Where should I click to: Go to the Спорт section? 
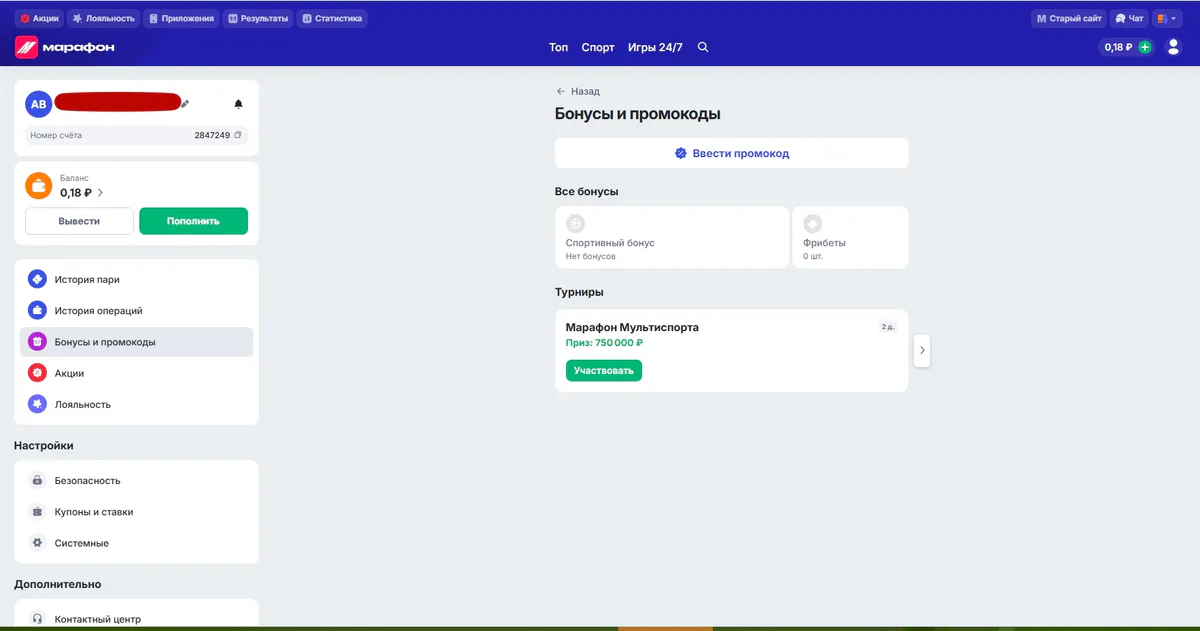click(598, 47)
